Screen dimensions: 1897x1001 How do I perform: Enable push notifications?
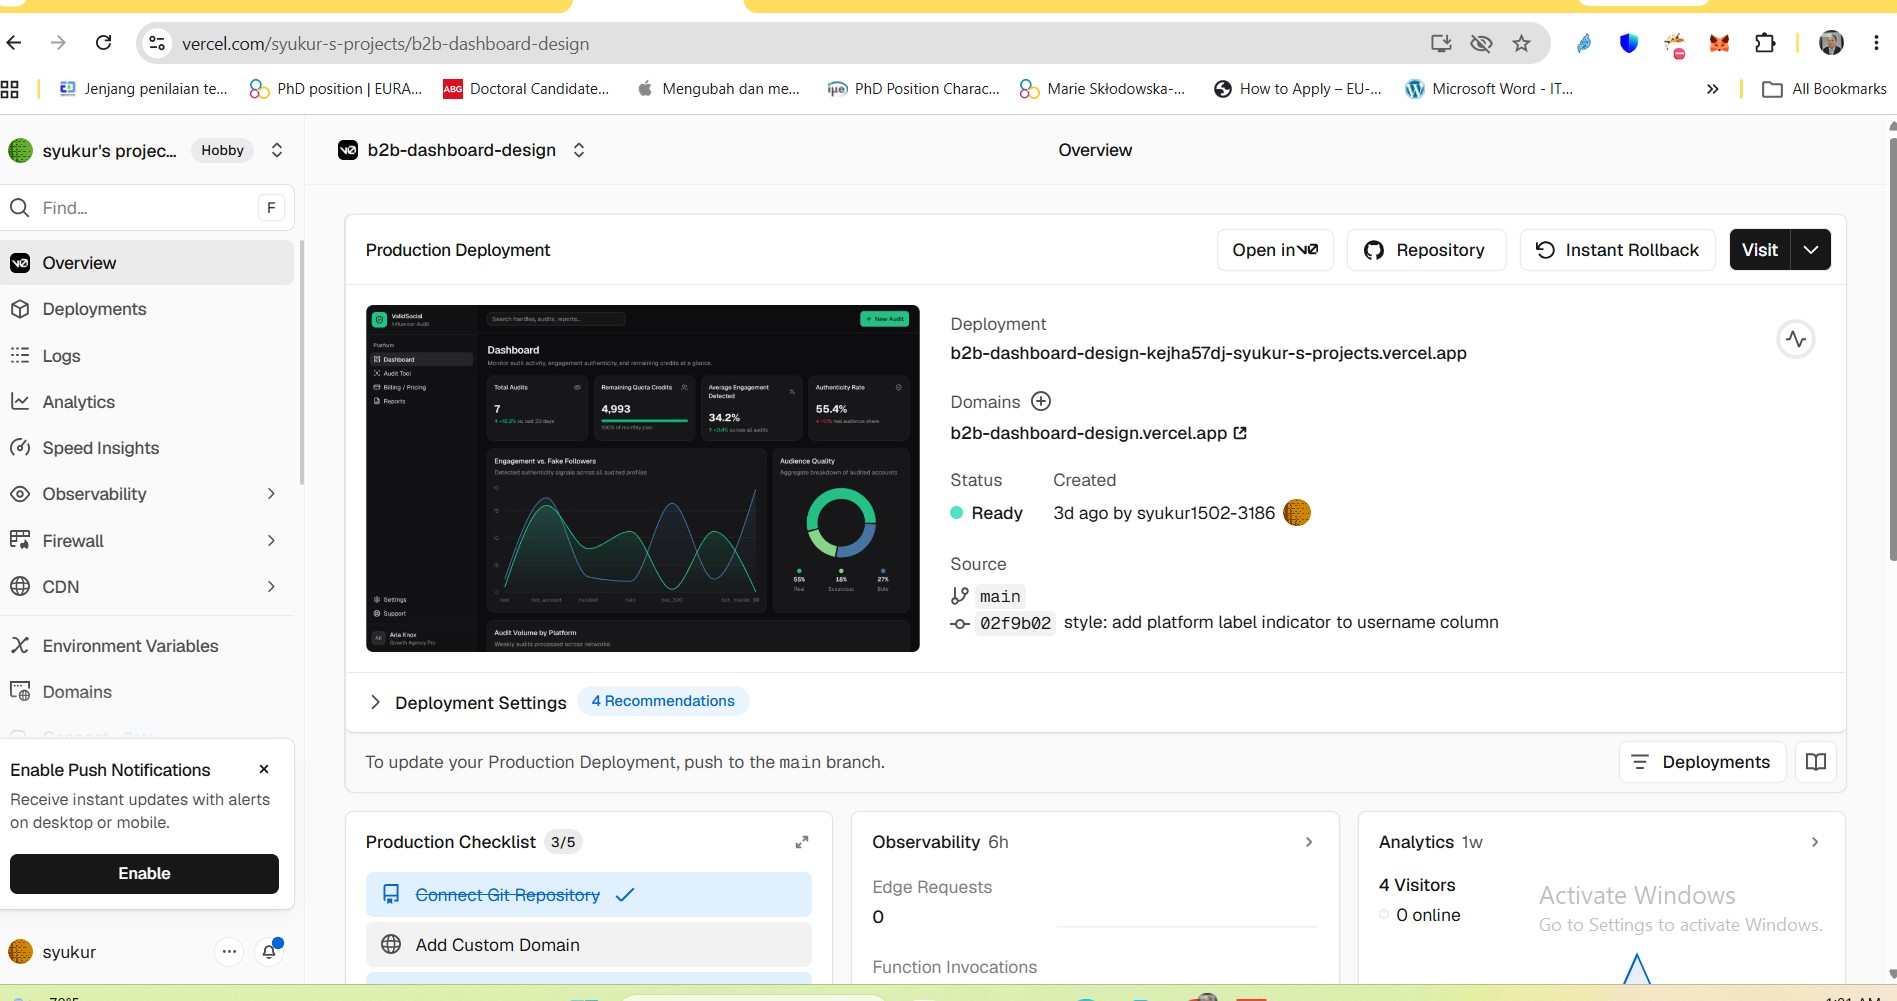(144, 874)
